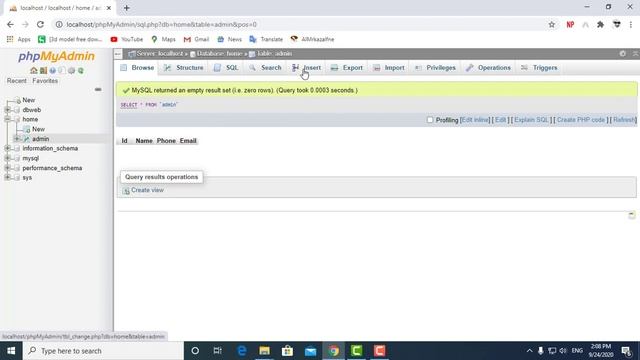Click the log out icon beside Home
This screenshot has width=640, height=360.
pyautogui.click(x=43, y=71)
